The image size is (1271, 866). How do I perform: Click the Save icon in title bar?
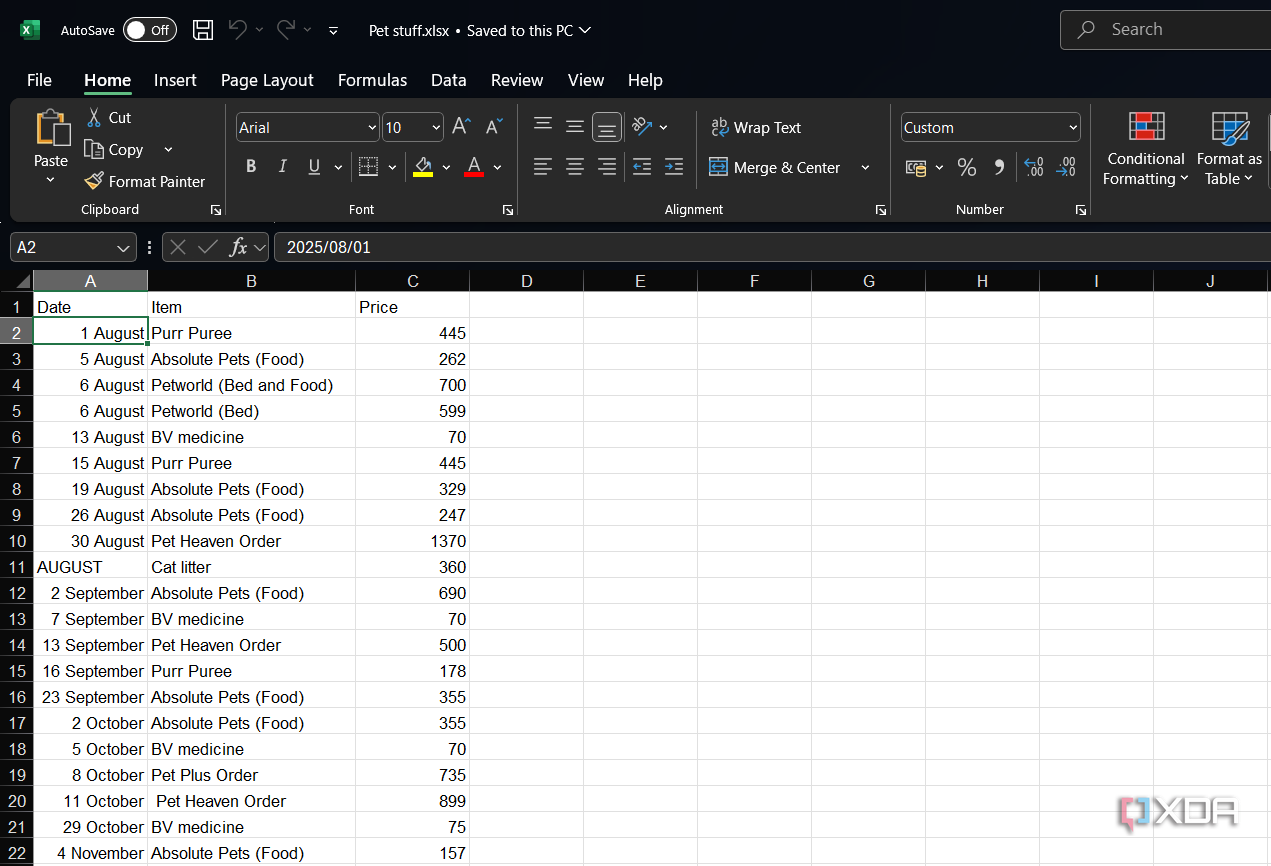(x=203, y=30)
